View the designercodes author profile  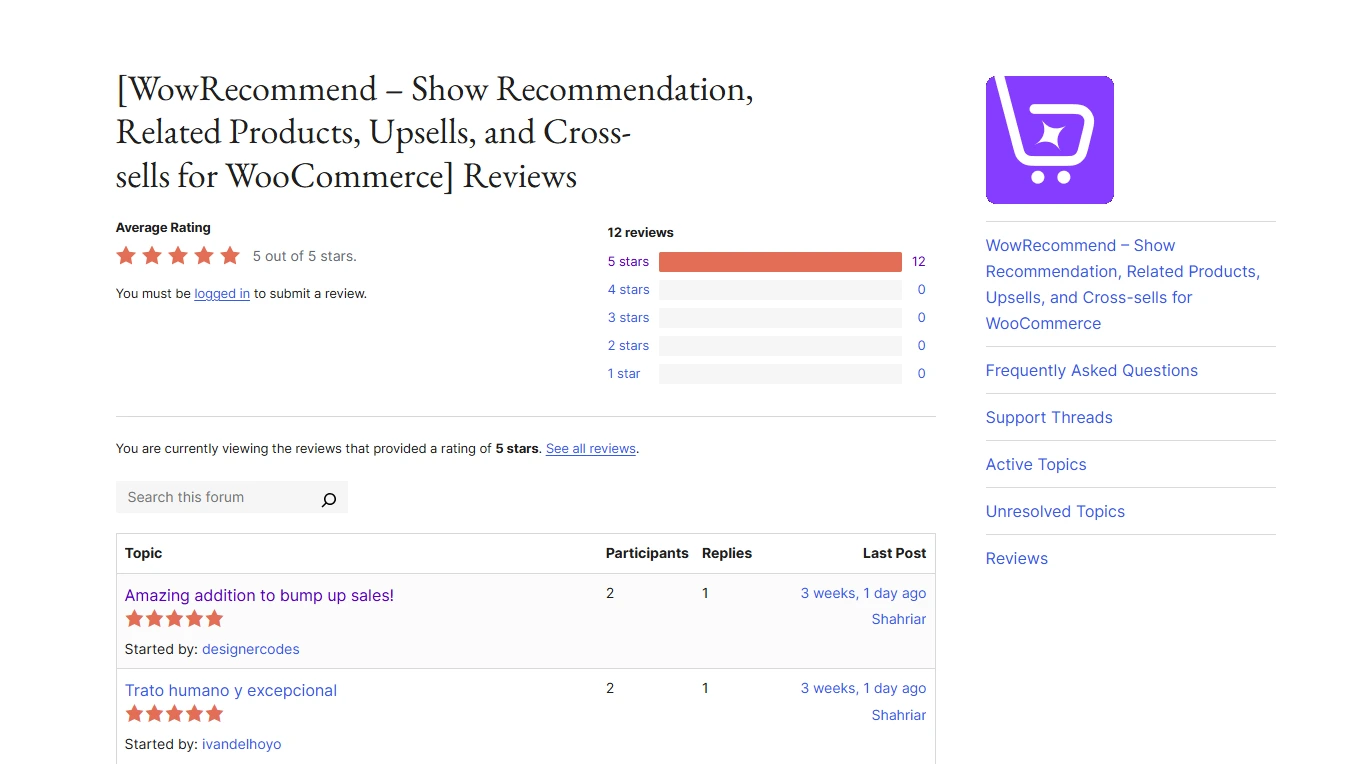(x=251, y=649)
